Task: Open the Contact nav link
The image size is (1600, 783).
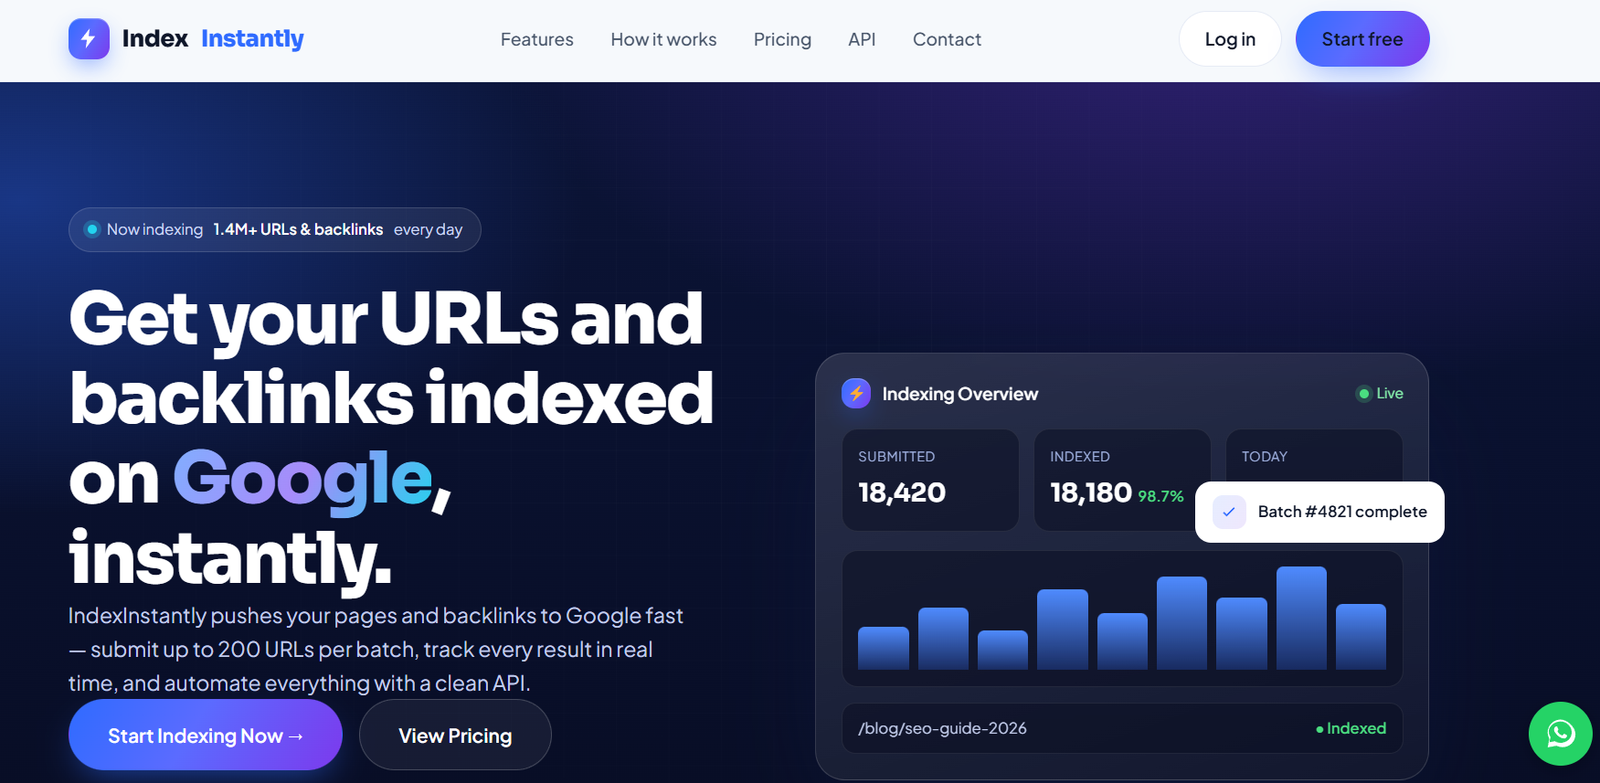Action: pos(947,39)
